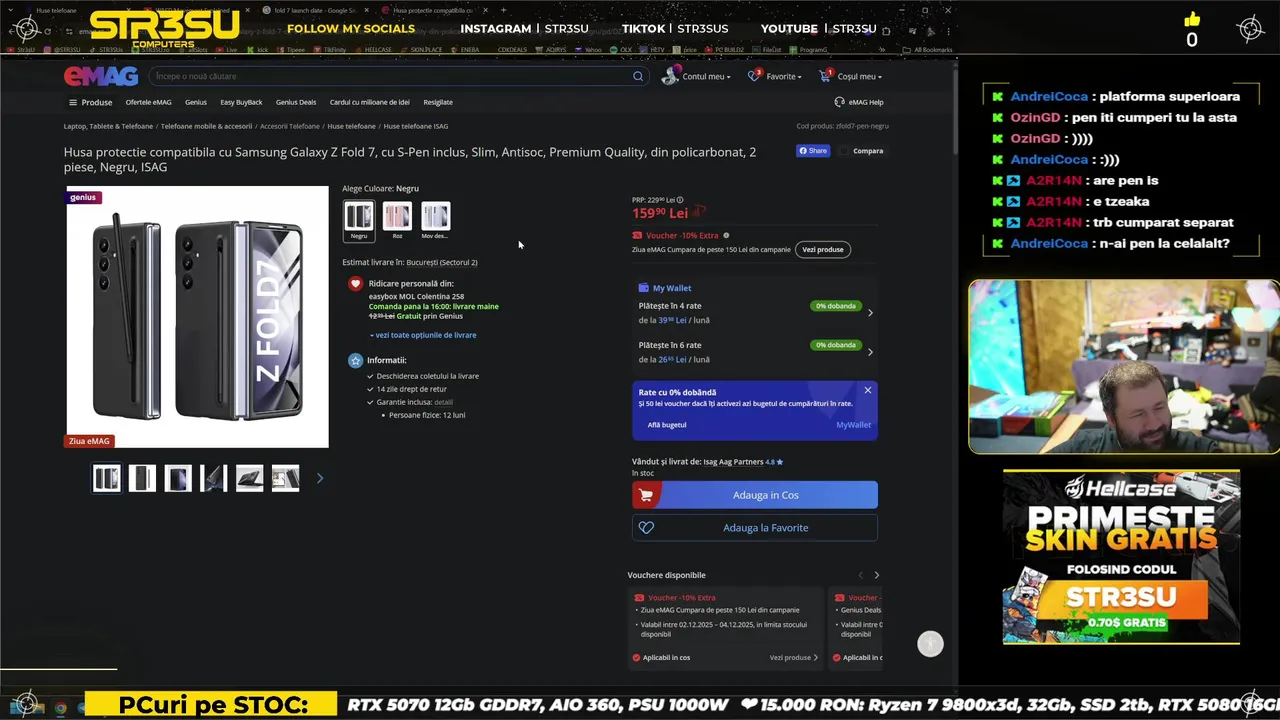The image size is (1280, 720).
Task: Click Adauga la Favorite button
Action: [755, 528]
